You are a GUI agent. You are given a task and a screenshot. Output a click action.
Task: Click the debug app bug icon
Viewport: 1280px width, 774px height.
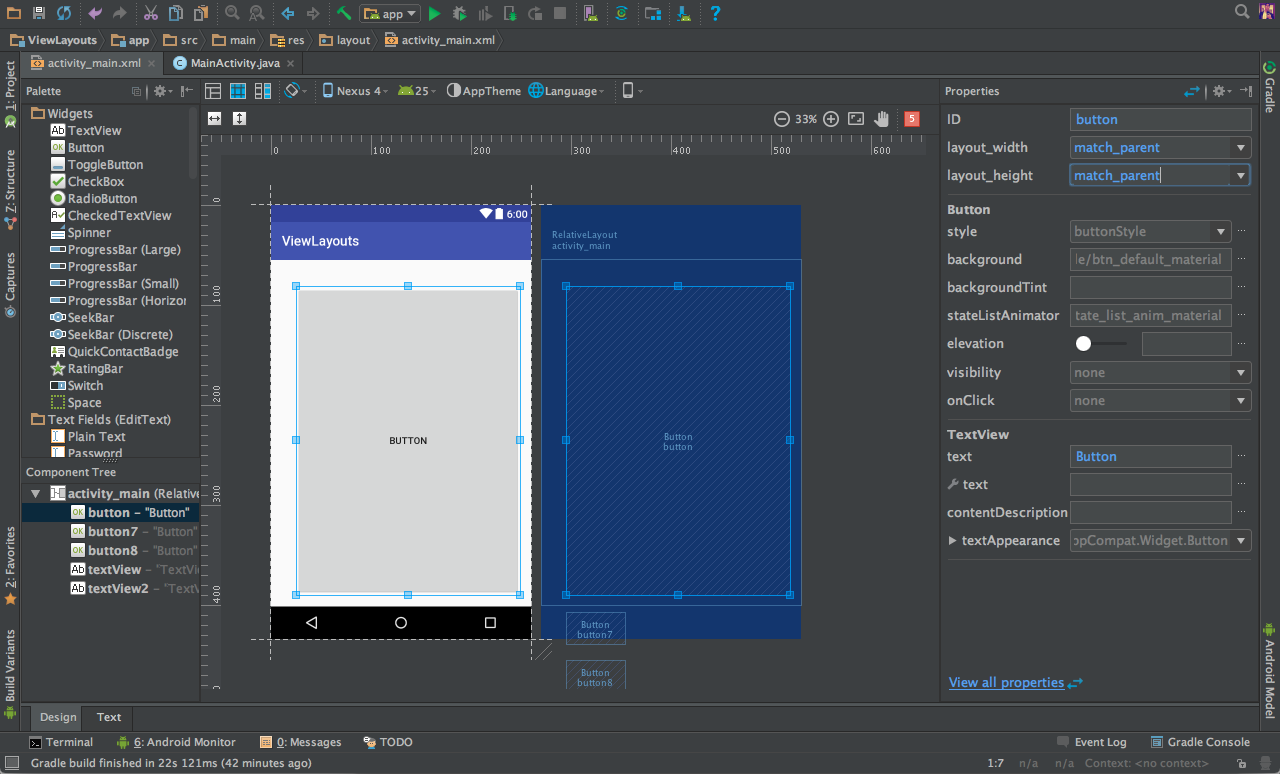[459, 13]
